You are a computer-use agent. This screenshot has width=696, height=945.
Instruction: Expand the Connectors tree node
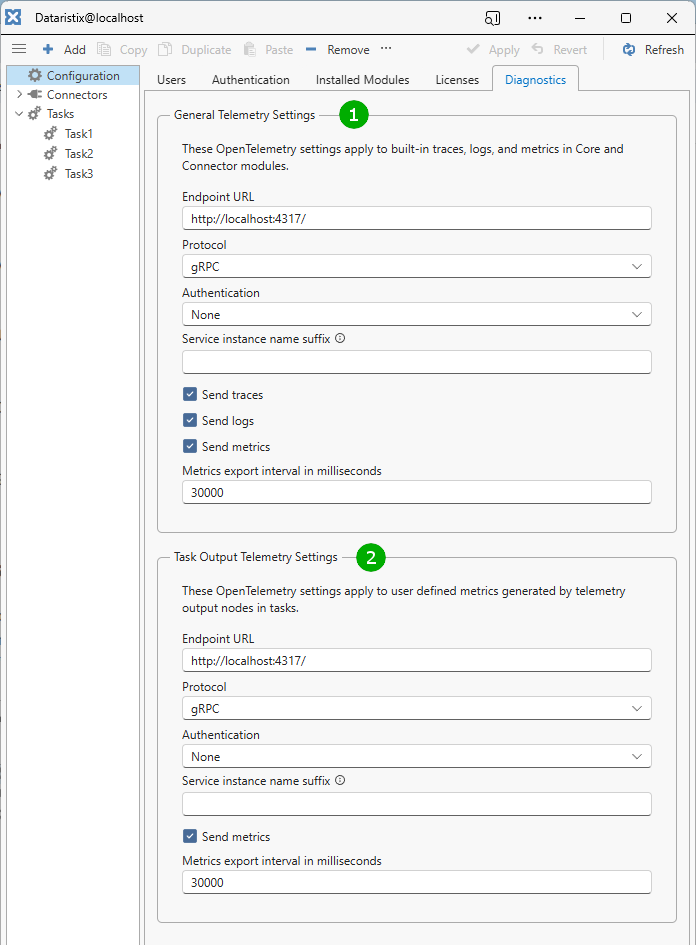pyautogui.click(x=18, y=94)
